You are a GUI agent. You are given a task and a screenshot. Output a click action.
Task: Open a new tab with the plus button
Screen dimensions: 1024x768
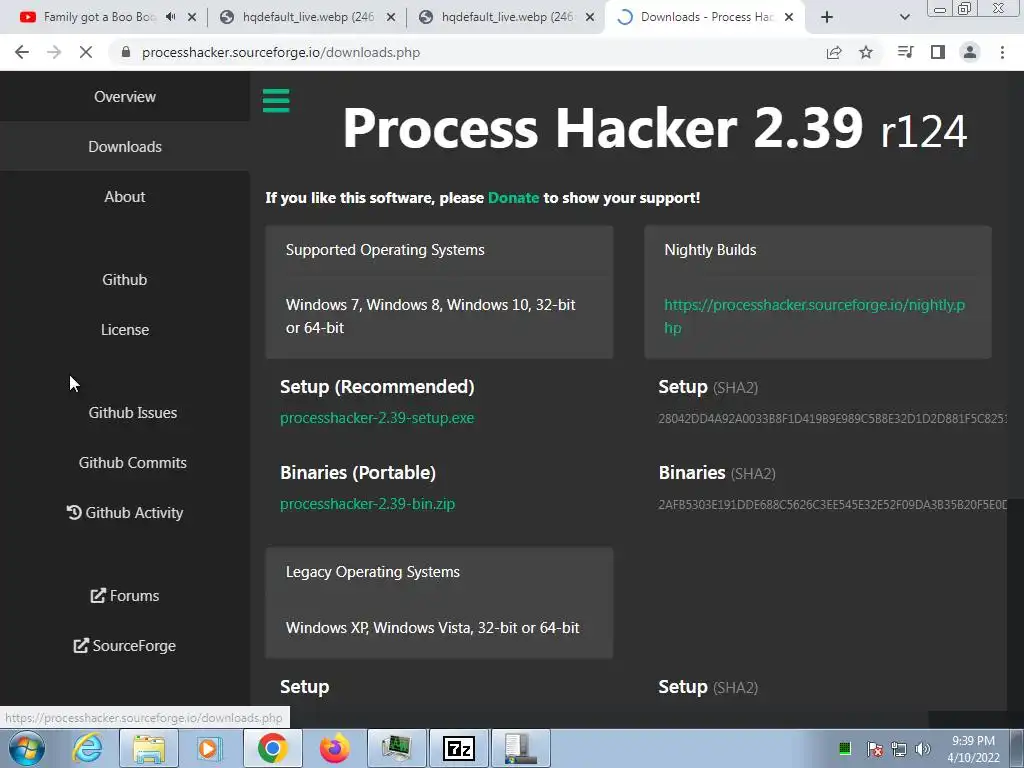point(827,17)
